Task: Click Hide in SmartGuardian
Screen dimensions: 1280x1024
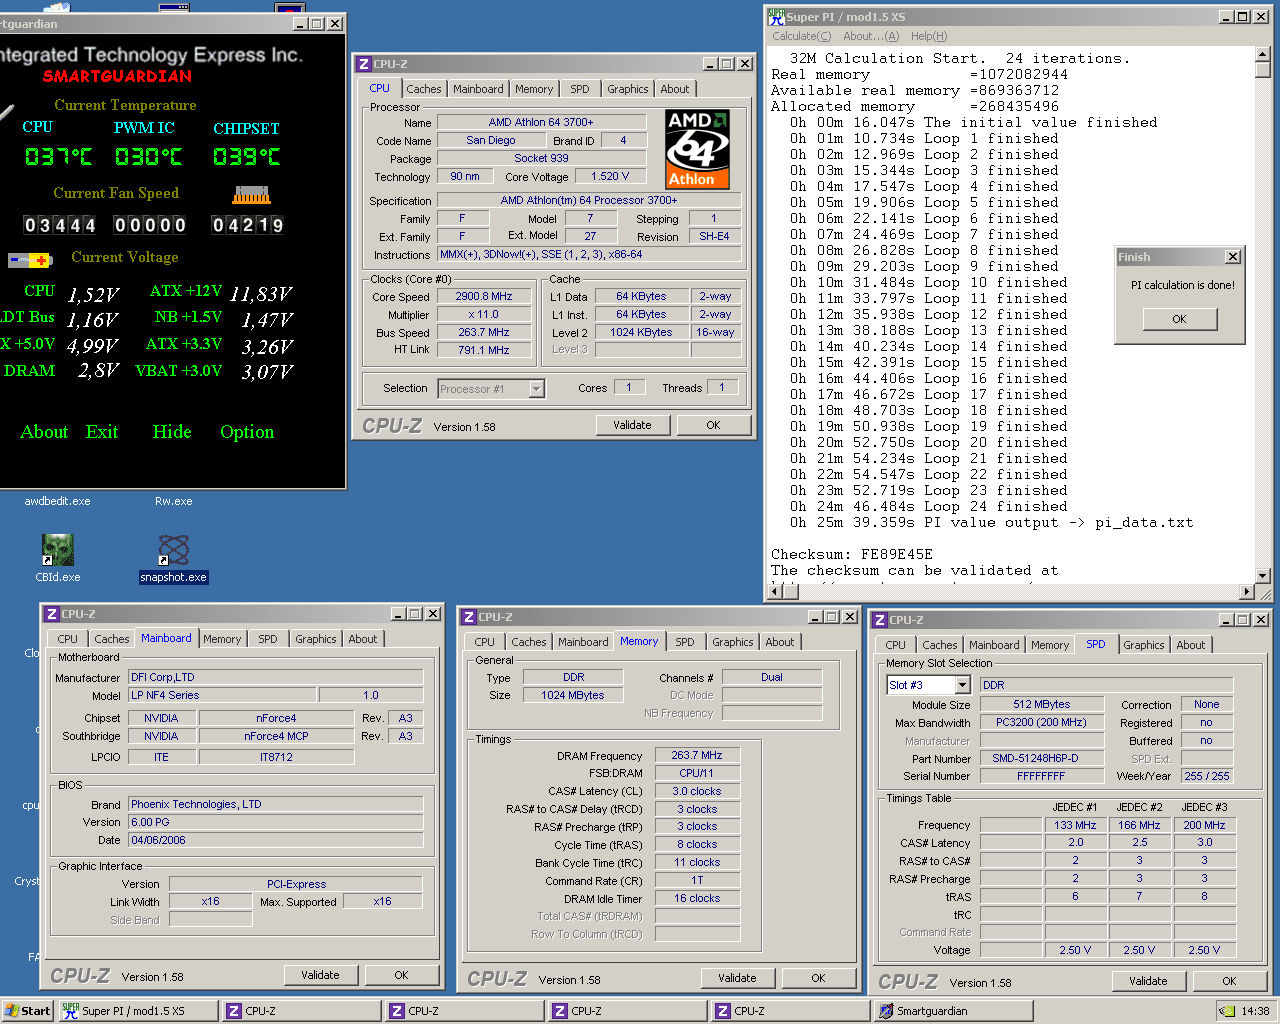Action: [x=172, y=432]
